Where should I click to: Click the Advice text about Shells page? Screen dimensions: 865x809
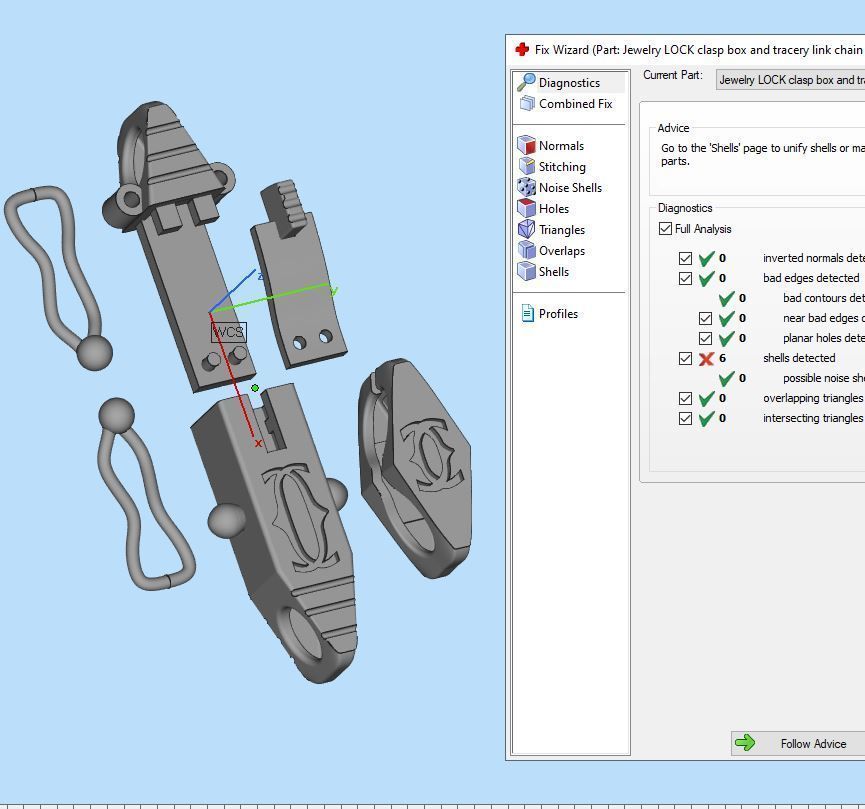pos(763,155)
